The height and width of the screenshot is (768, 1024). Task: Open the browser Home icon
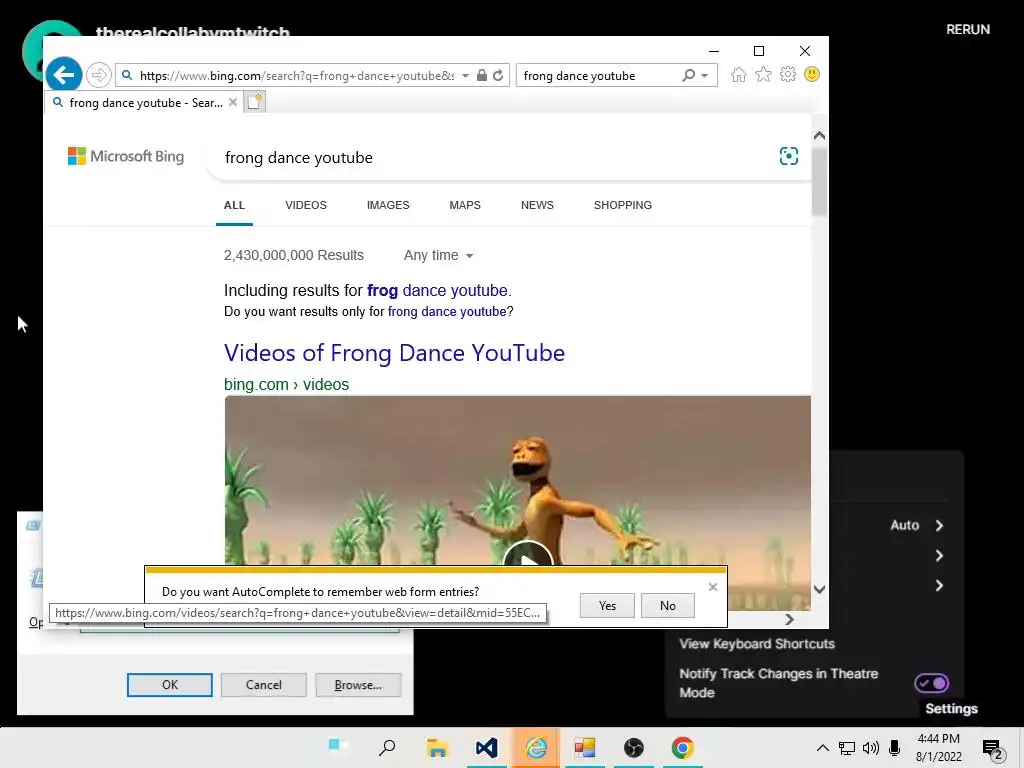pyautogui.click(x=739, y=74)
